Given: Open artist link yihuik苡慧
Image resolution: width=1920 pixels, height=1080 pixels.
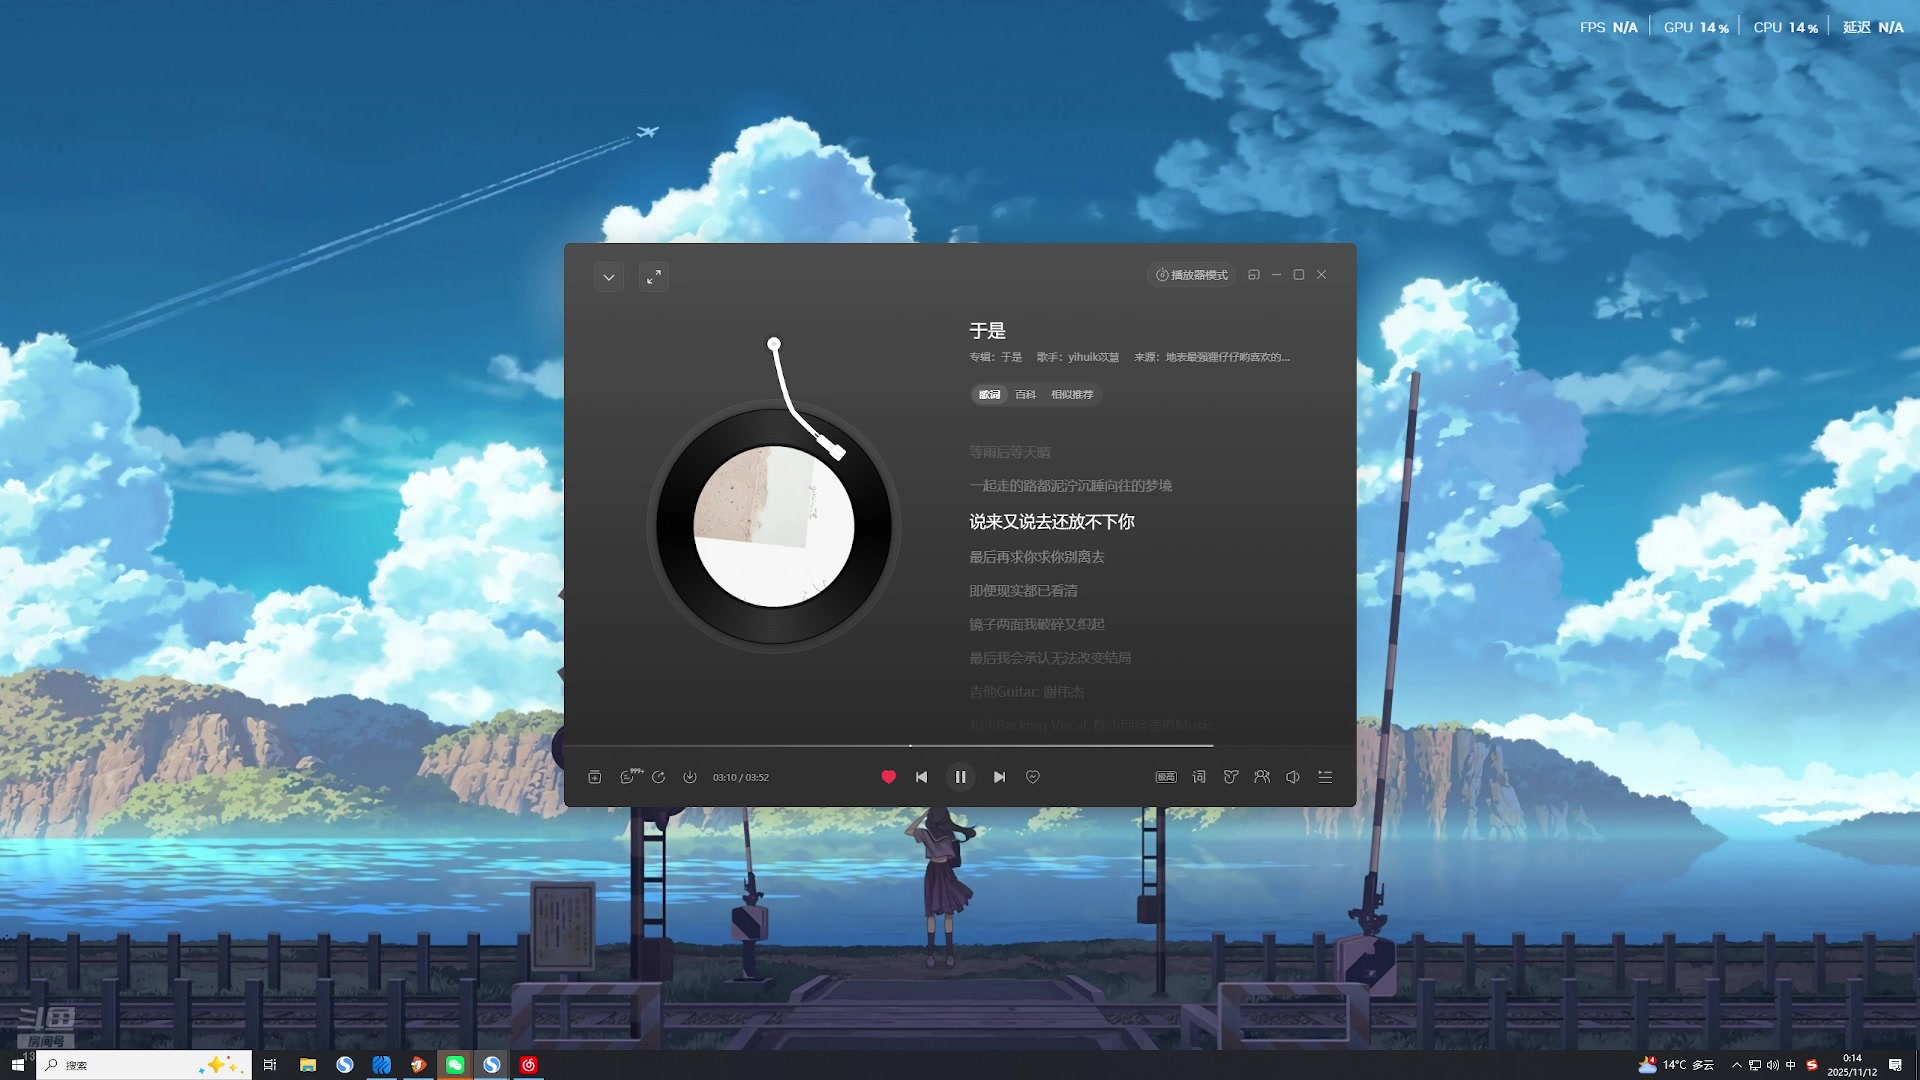Looking at the screenshot, I should [1093, 357].
